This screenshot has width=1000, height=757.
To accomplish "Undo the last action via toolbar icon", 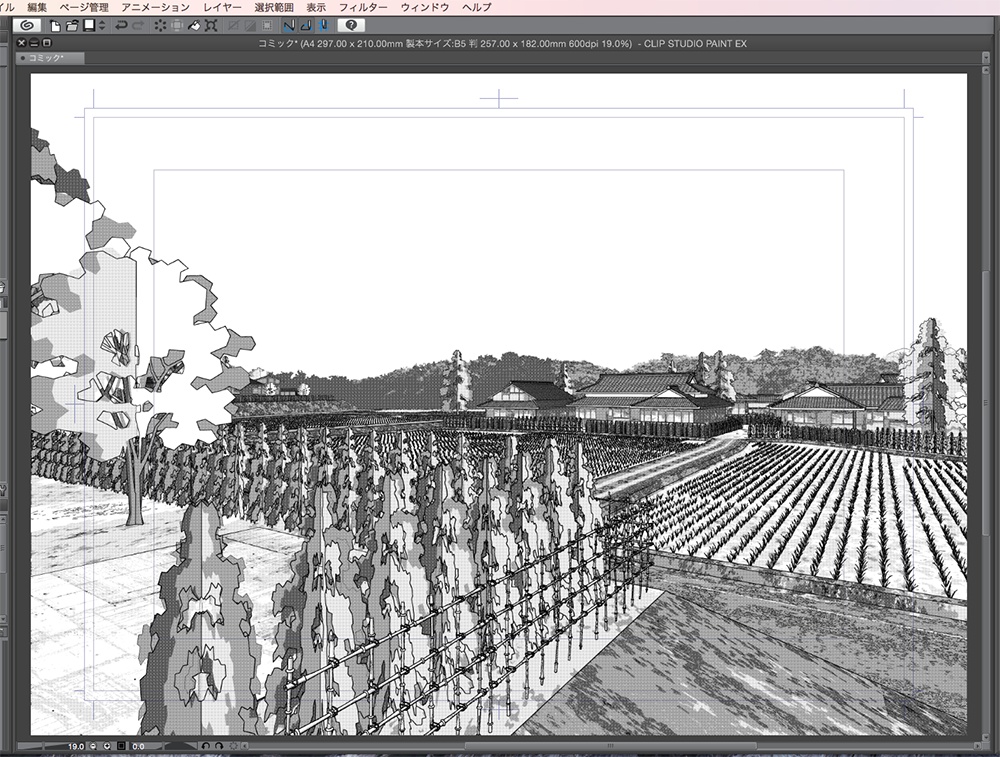I will (121, 28).
